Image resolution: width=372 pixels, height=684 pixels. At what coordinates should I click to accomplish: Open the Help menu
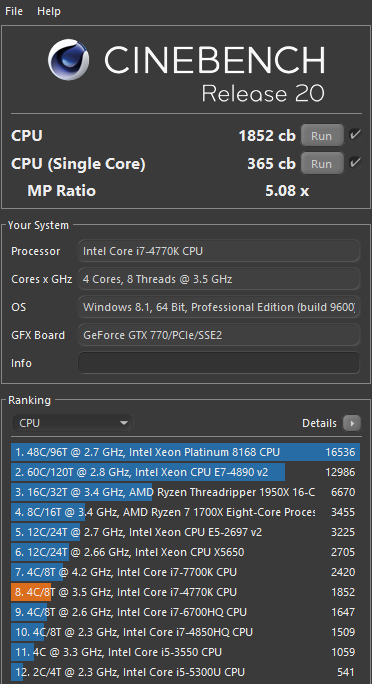(x=49, y=11)
